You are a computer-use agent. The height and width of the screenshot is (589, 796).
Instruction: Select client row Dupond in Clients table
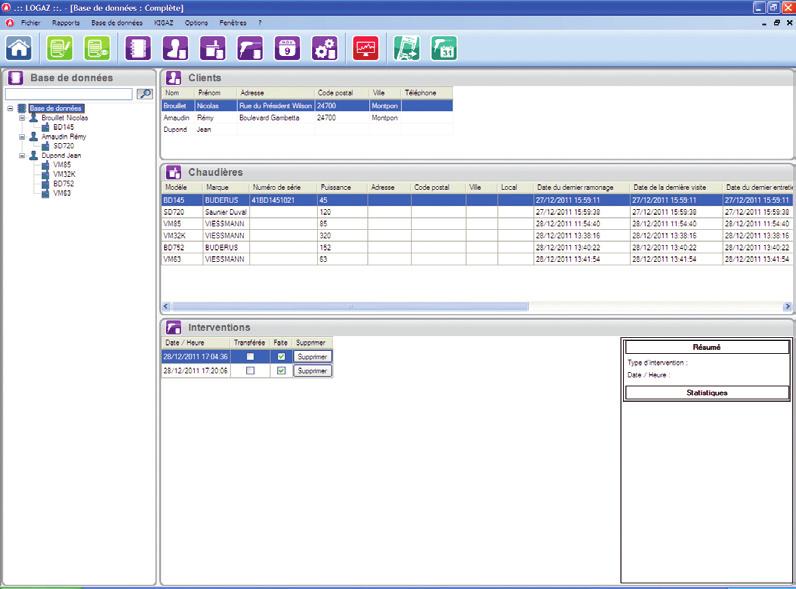point(307,129)
